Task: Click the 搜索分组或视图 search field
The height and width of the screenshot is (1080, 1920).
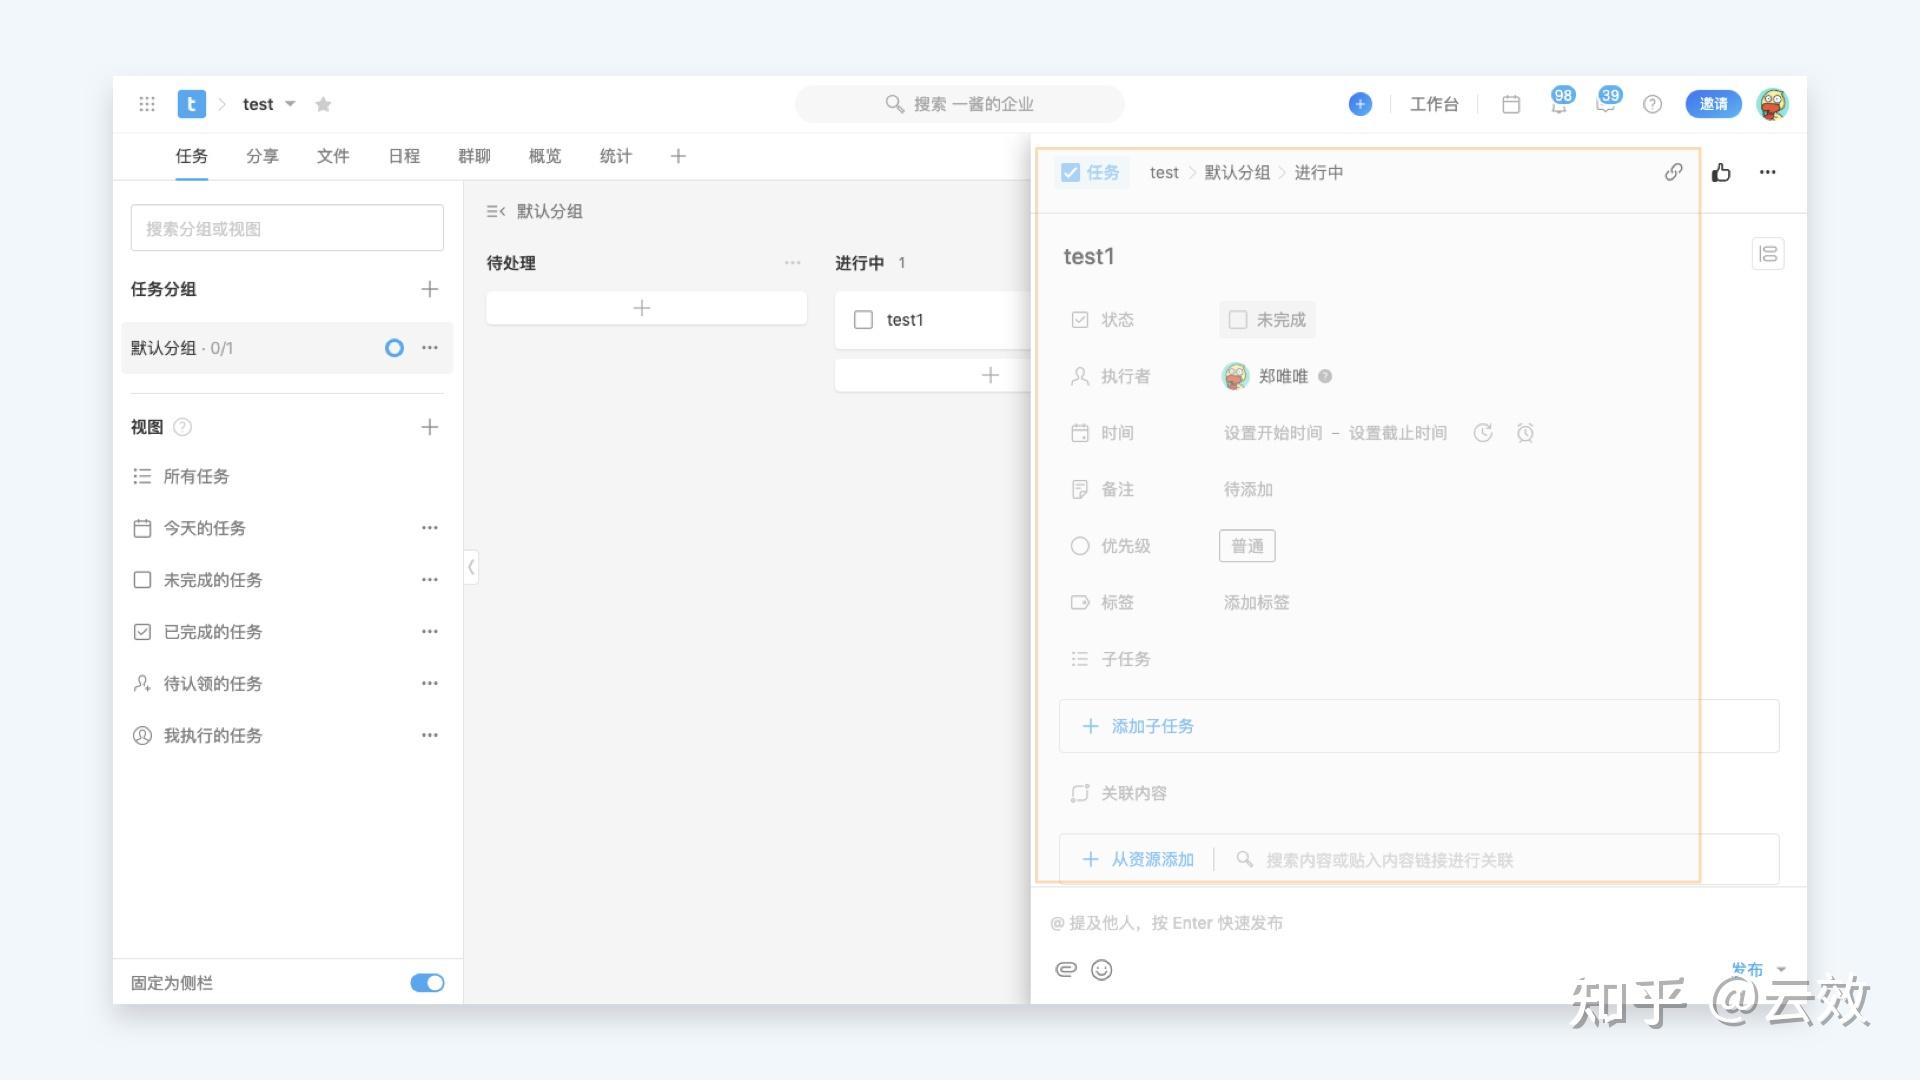Action: [287, 229]
